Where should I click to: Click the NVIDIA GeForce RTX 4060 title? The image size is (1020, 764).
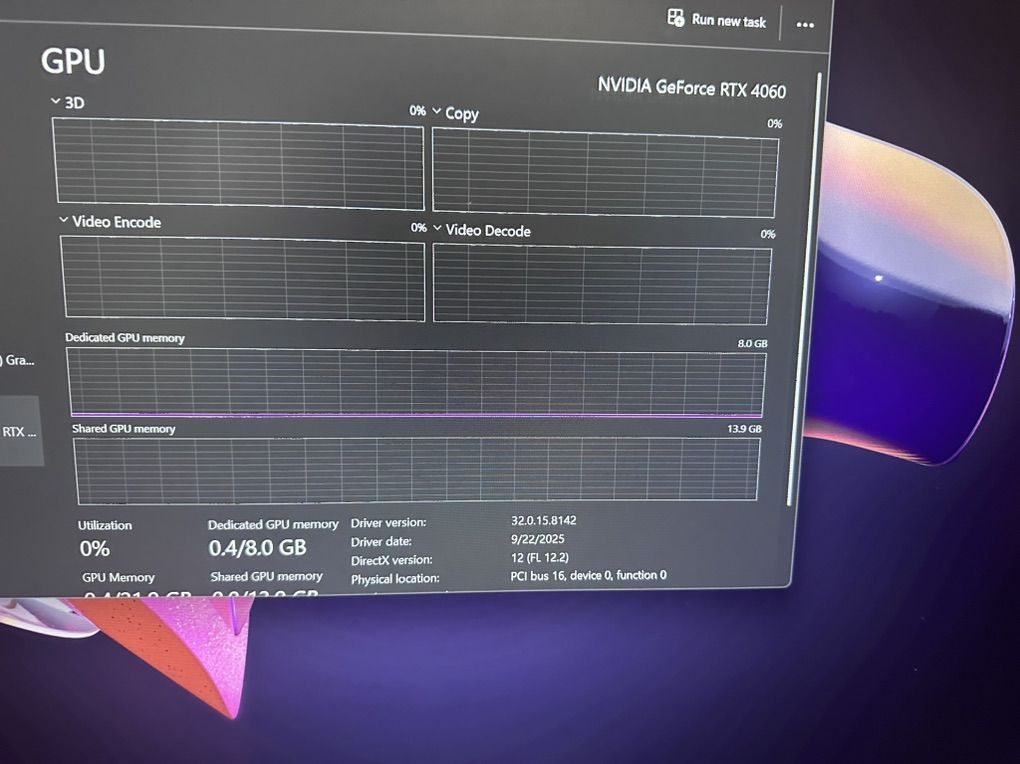[x=692, y=88]
